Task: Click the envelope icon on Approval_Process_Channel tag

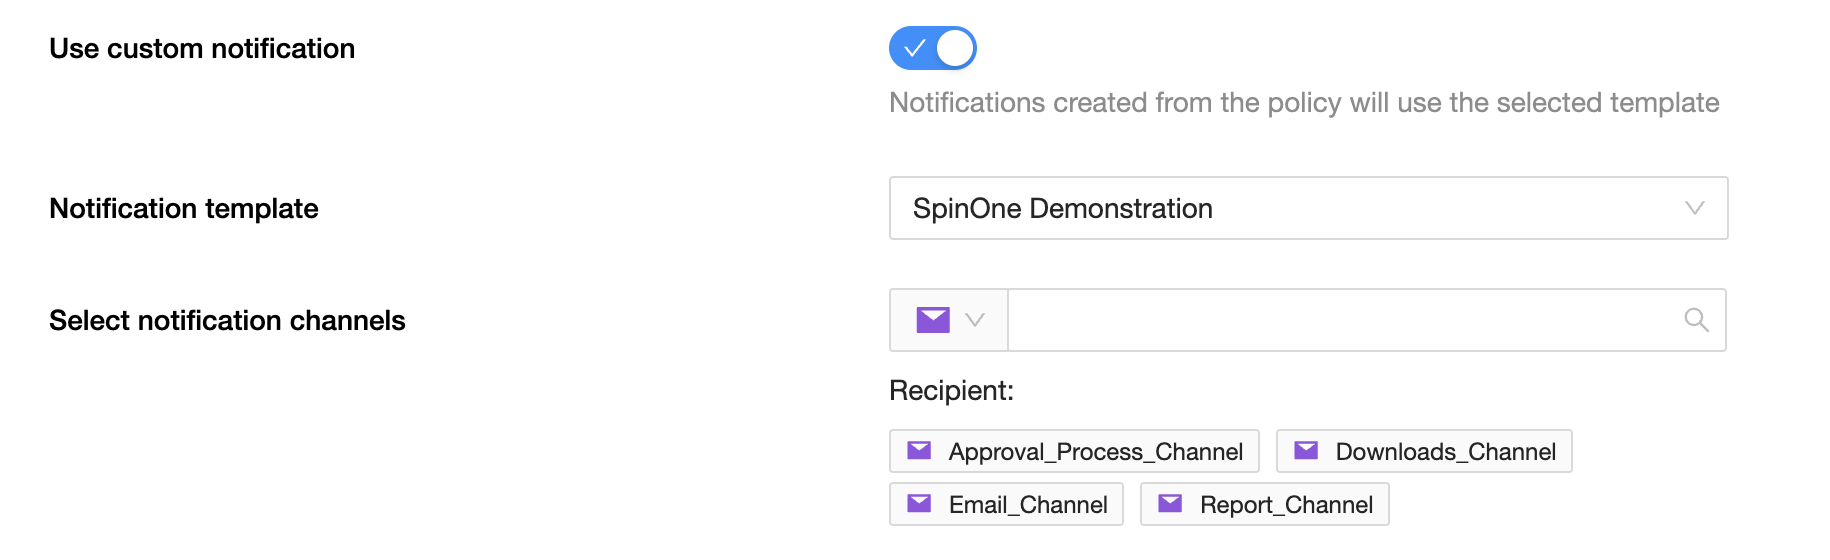Action: (x=919, y=451)
